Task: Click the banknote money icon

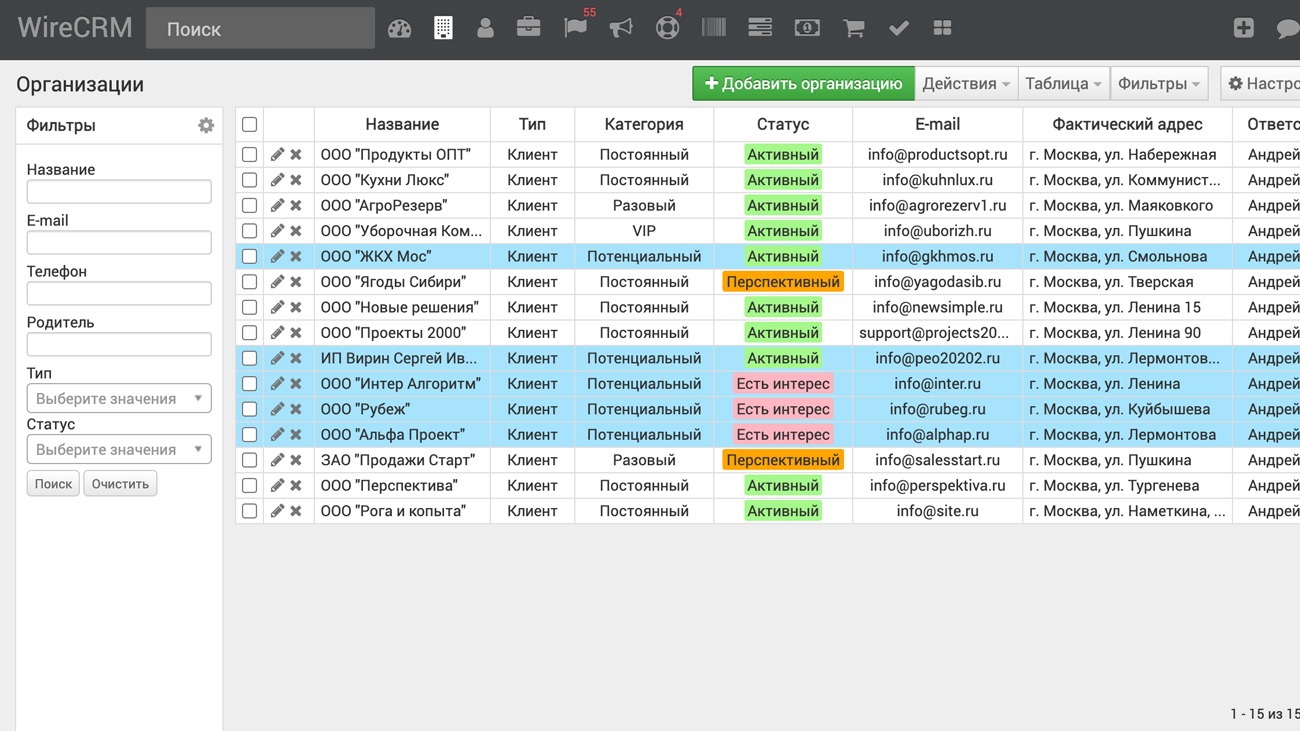Action: (807, 28)
